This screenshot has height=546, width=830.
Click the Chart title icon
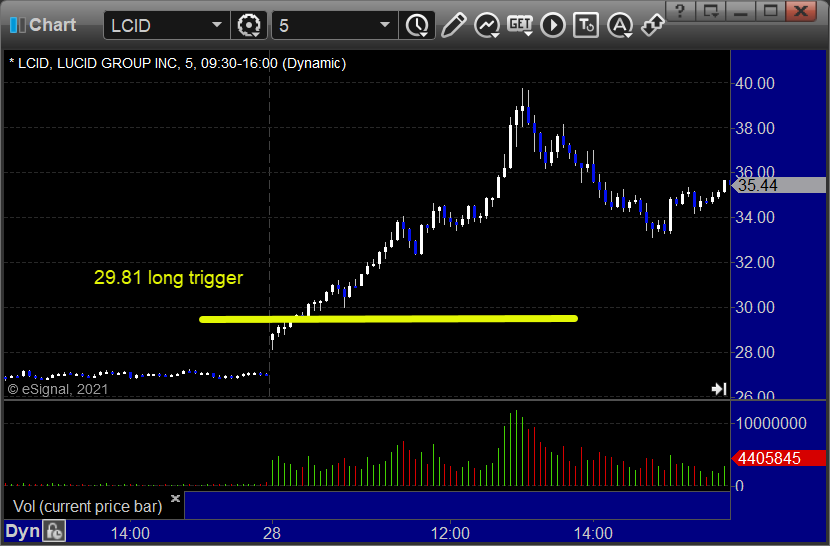[17, 25]
